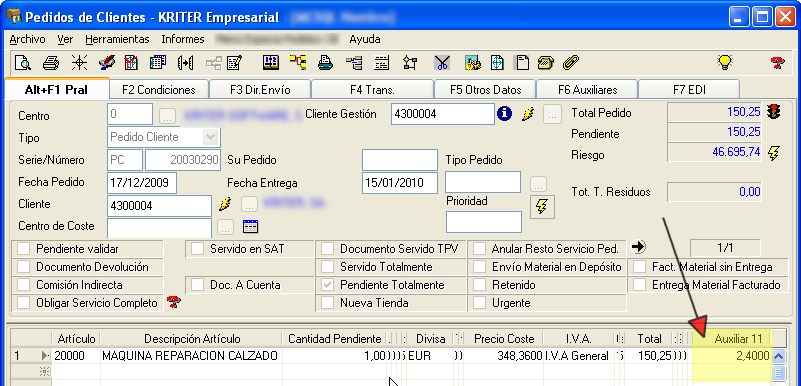Click the red question mark toolbar icon
The height and width of the screenshot is (386, 801).
click(x=777, y=63)
